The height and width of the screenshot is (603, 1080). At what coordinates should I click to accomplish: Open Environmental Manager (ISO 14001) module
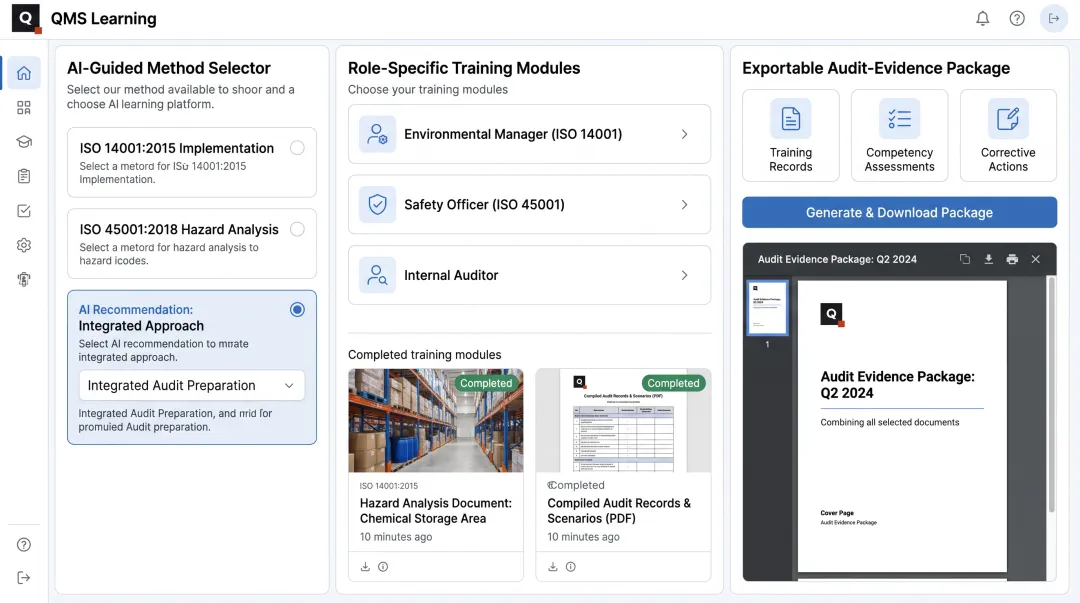point(529,134)
